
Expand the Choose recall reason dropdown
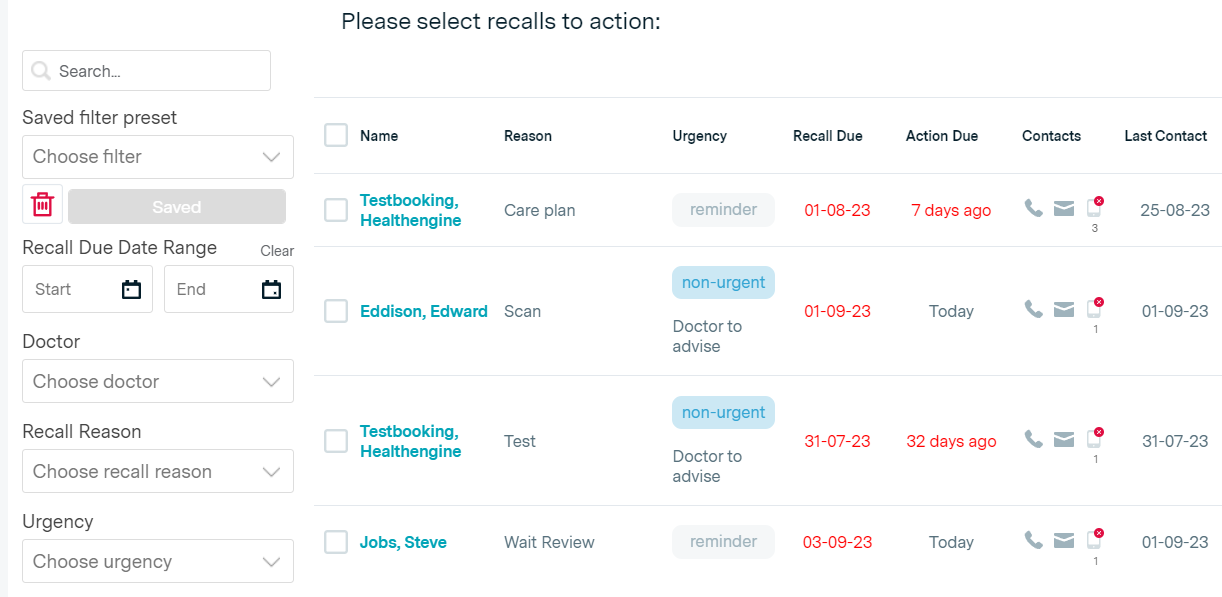click(x=158, y=472)
